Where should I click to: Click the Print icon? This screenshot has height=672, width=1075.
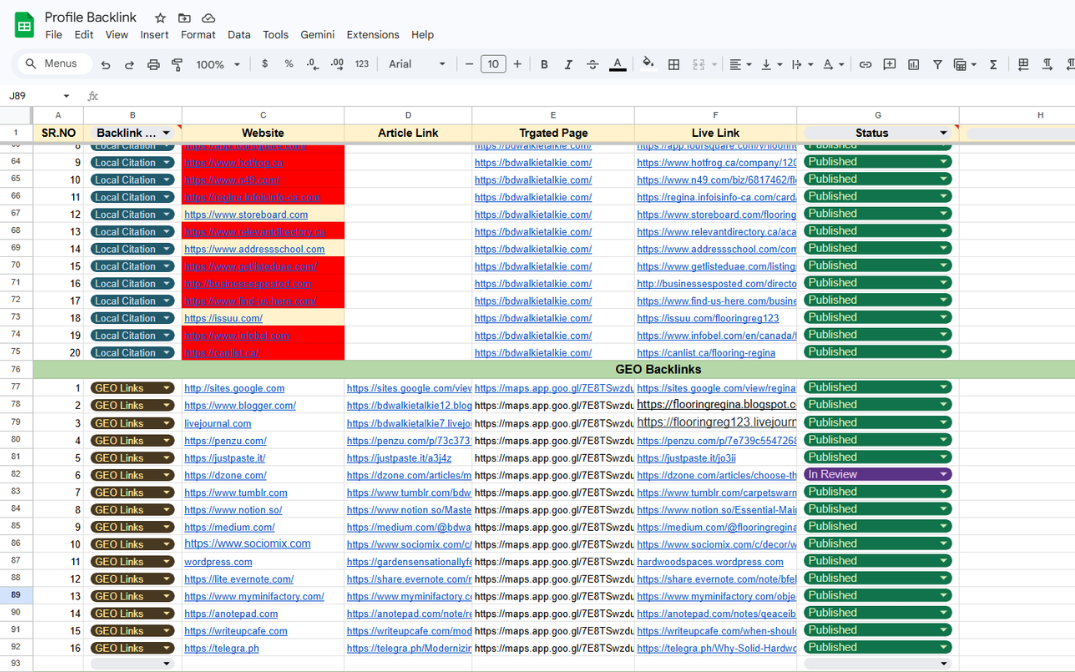click(x=153, y=64)
